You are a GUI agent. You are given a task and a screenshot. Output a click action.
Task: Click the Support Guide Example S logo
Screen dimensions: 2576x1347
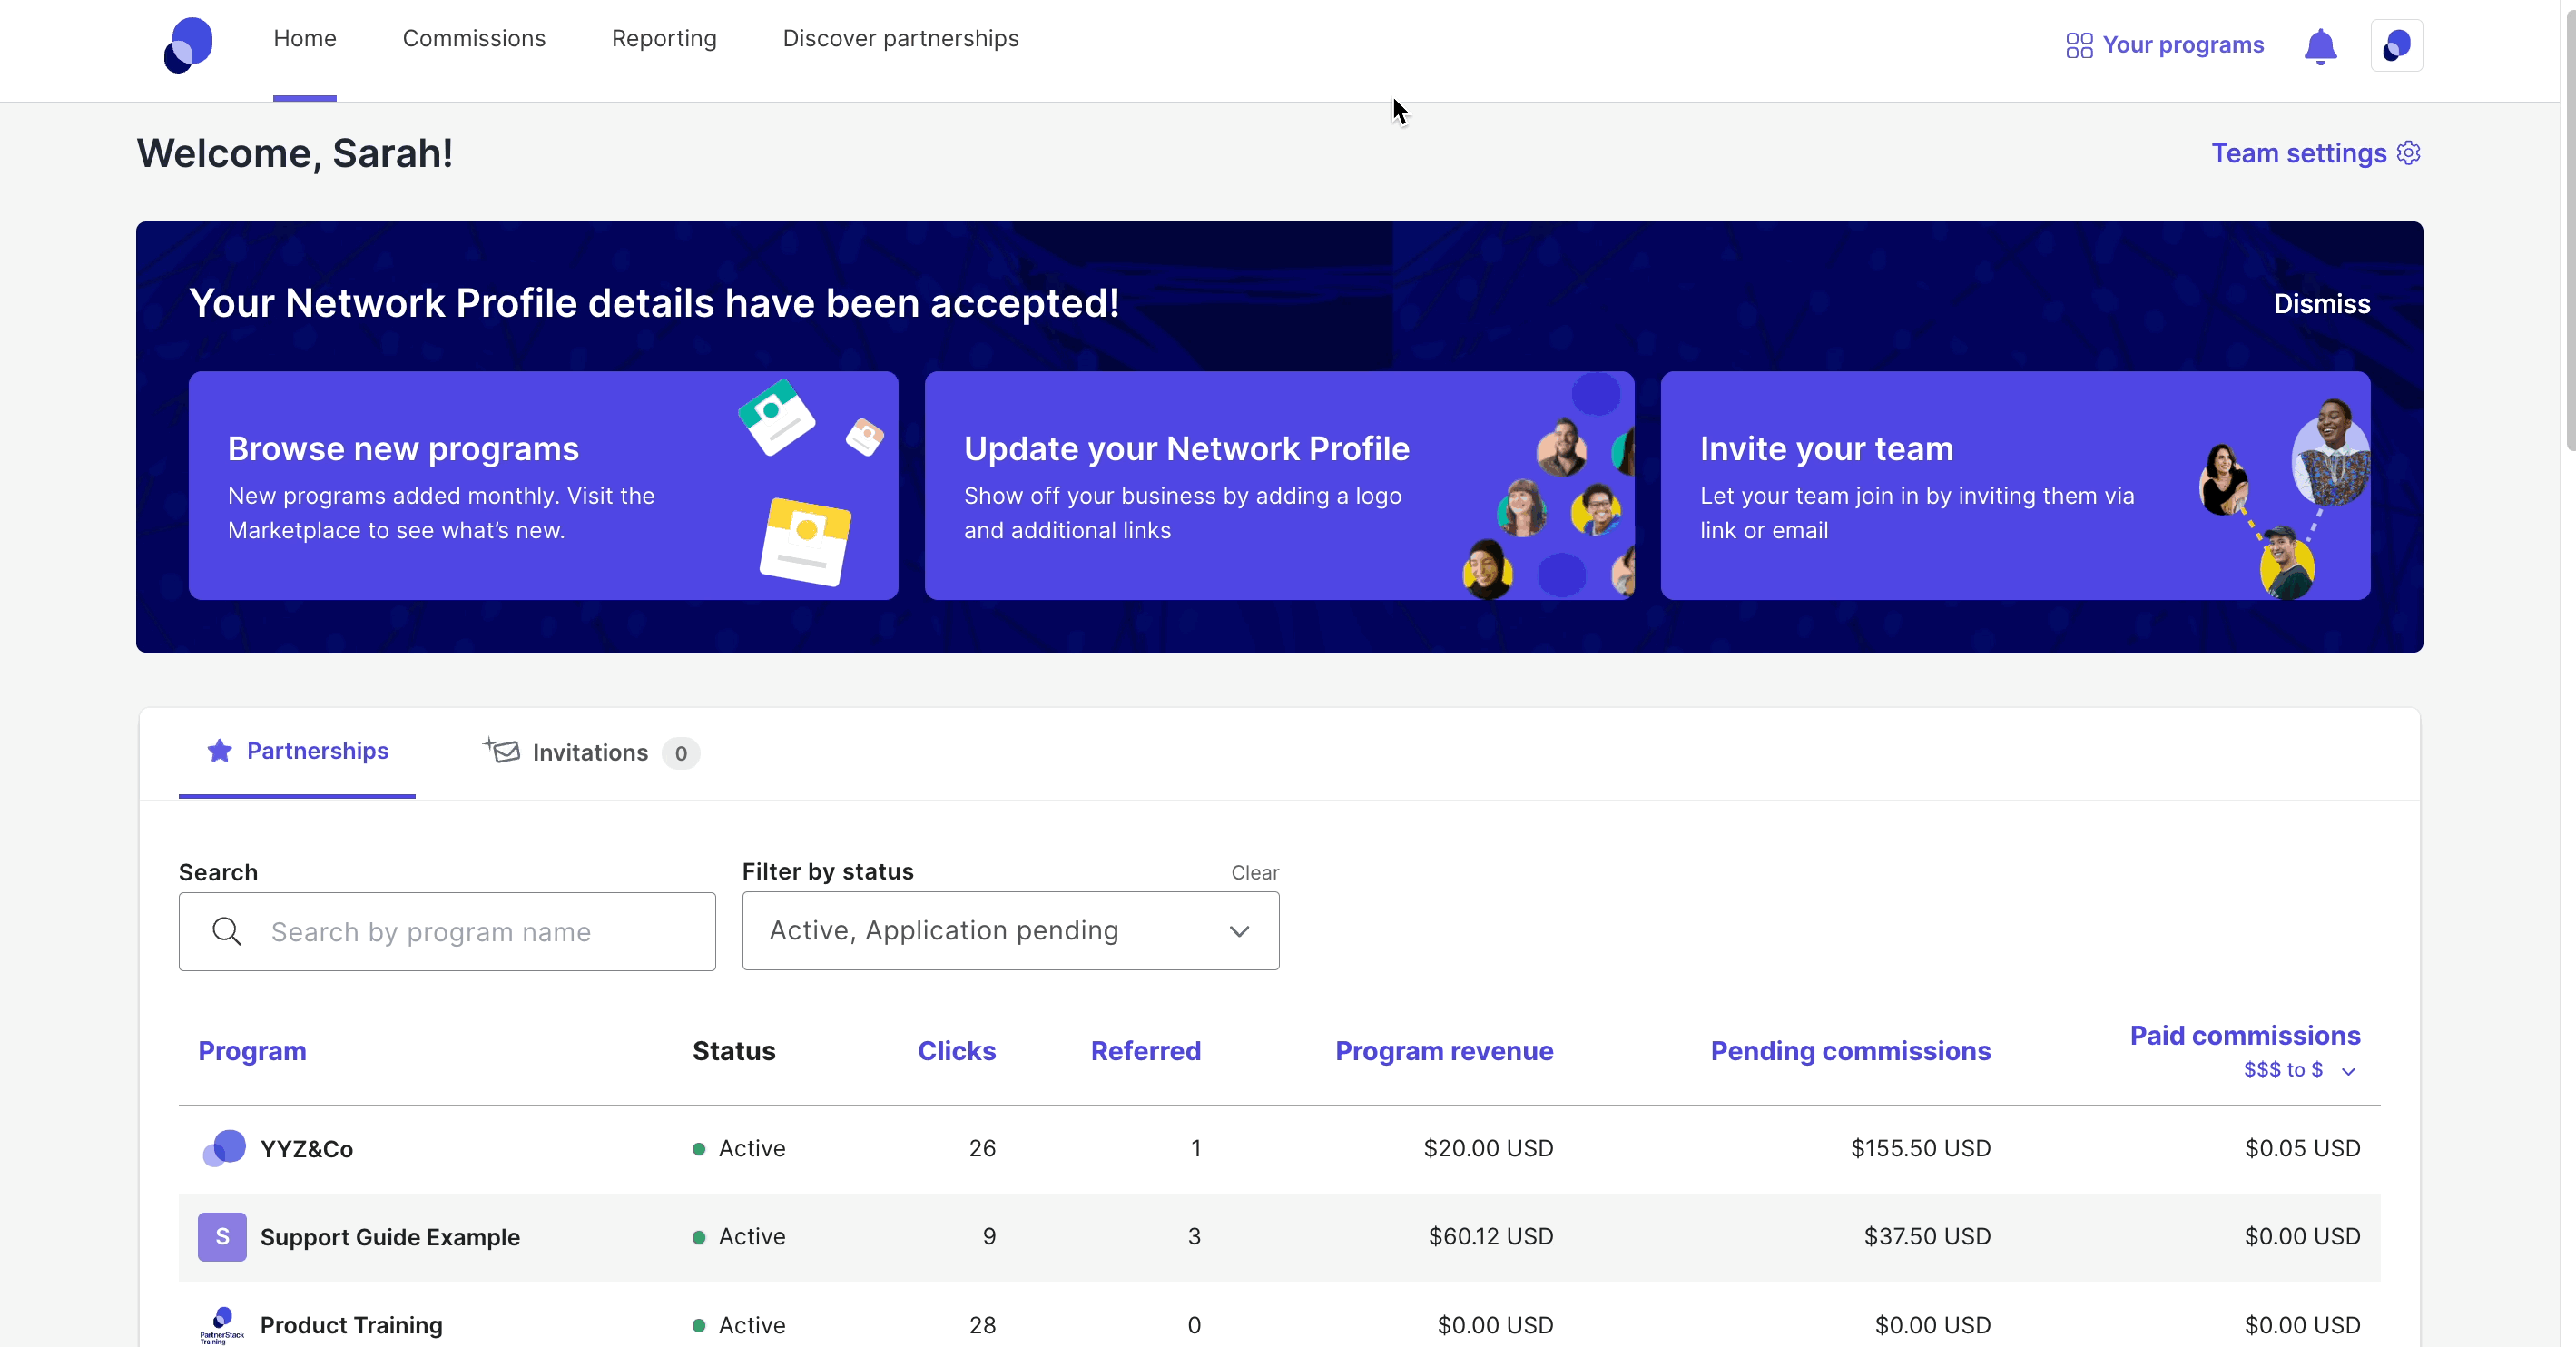(222, 1237)
